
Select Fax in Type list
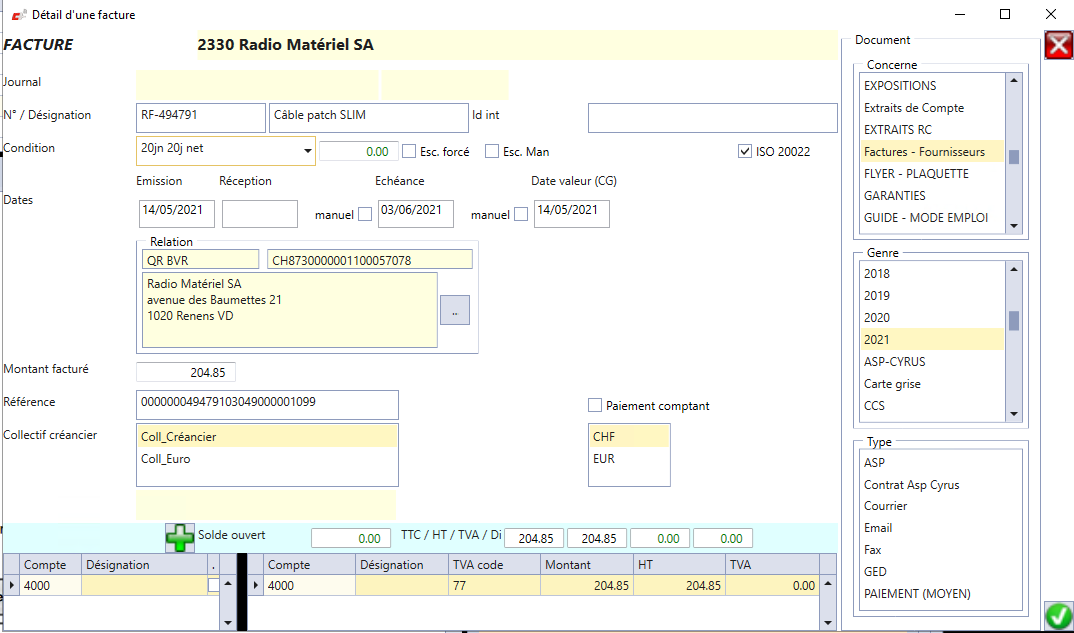(941, 549)
